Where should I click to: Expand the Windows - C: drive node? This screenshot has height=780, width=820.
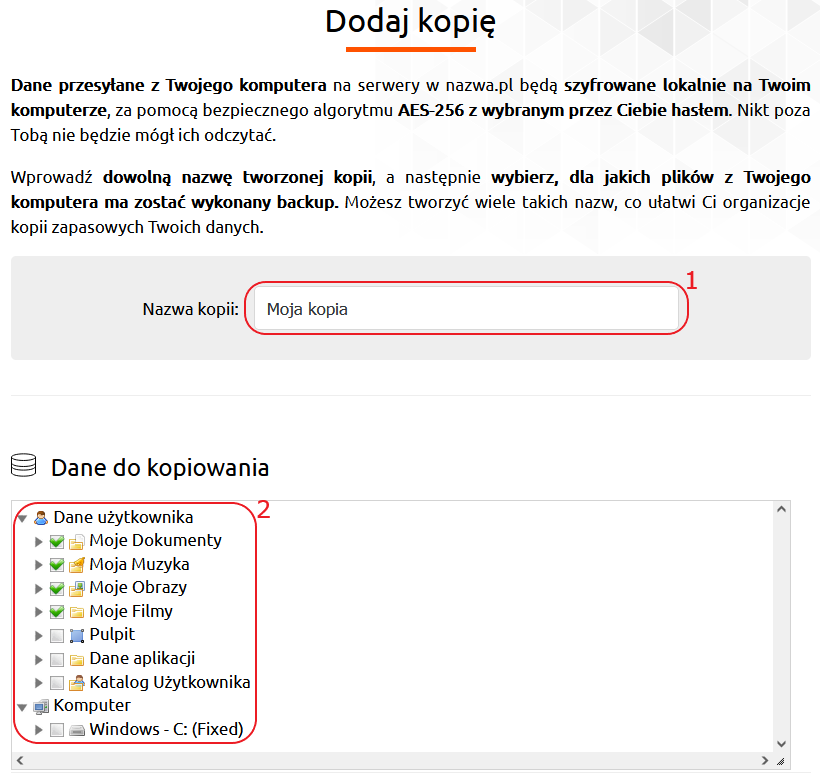(38, 730)
